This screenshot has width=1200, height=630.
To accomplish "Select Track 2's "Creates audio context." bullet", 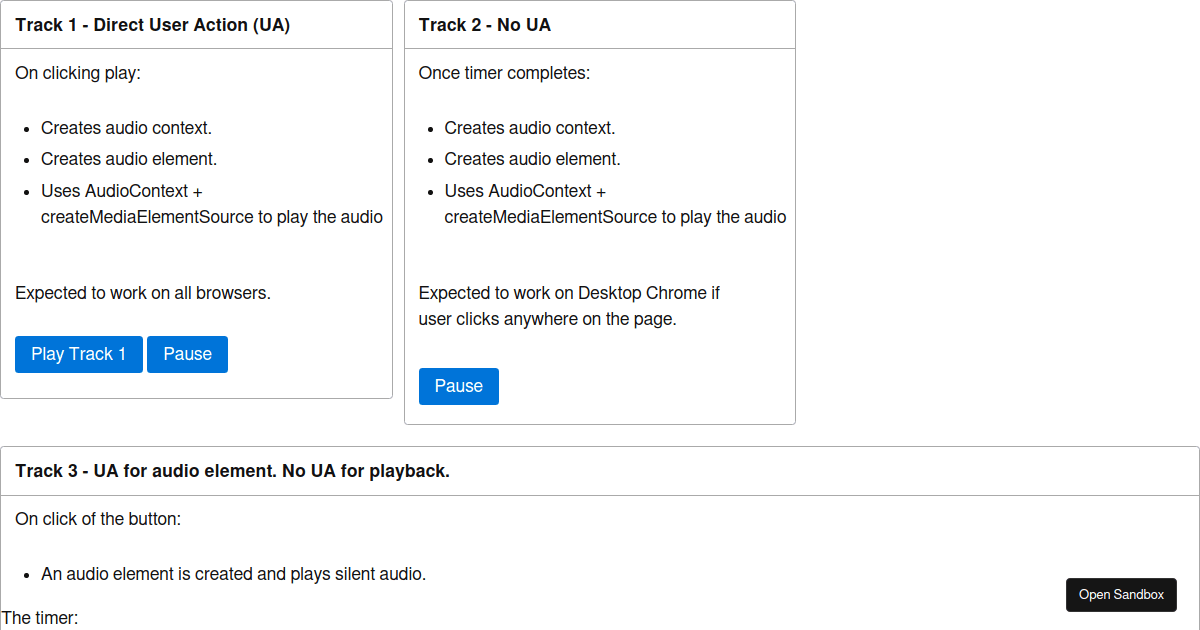I will pyautogui.click(x=530, y=128).
